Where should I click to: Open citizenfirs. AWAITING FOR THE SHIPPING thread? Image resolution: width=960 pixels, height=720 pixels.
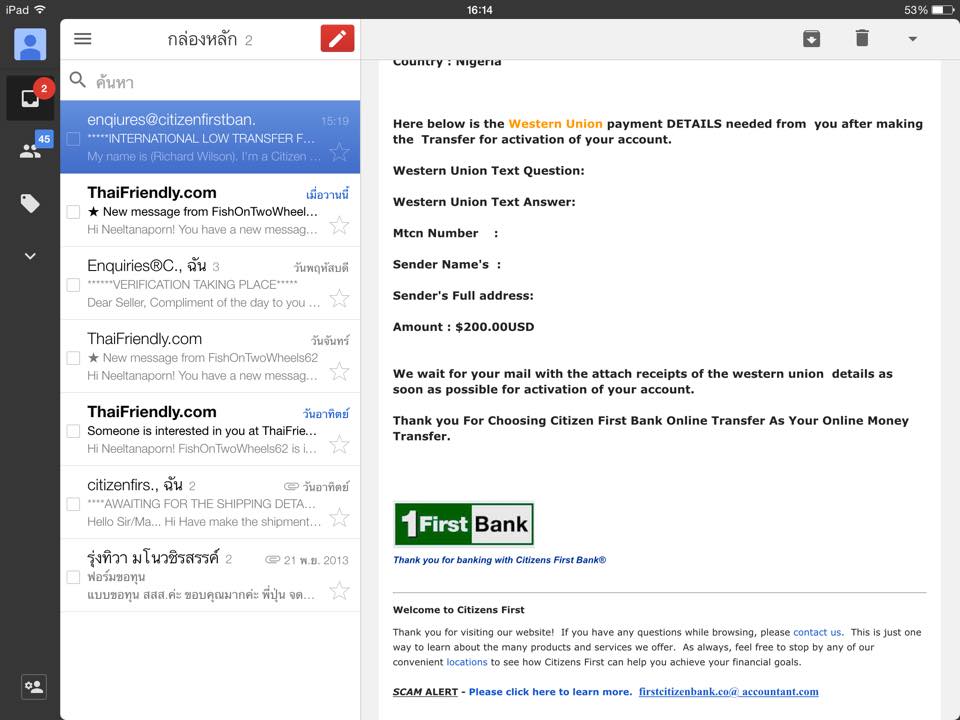(210, 502)
